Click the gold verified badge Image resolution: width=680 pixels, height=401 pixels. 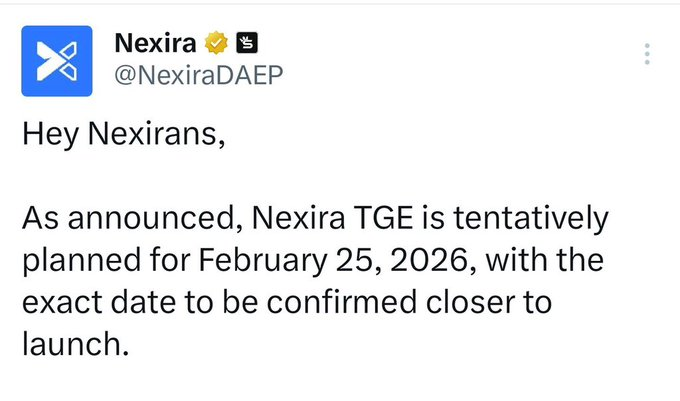coord(216,44)
